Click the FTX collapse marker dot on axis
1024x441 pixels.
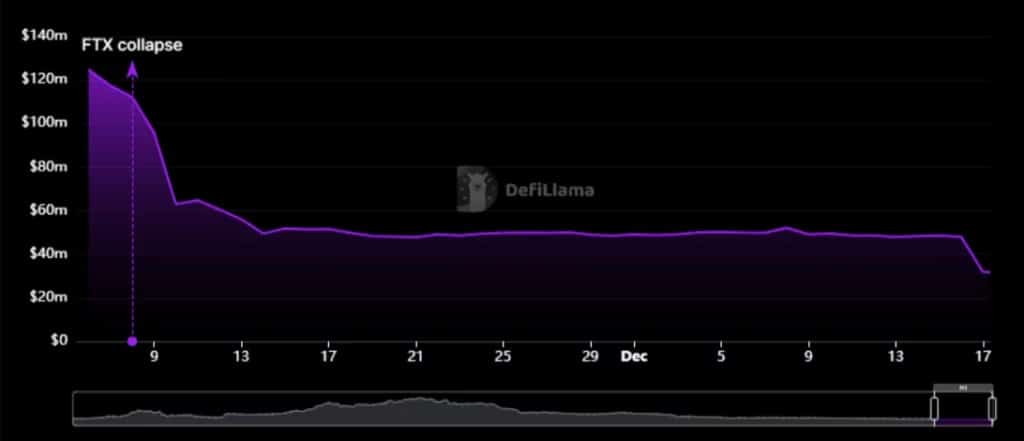[x=133, y=341]
